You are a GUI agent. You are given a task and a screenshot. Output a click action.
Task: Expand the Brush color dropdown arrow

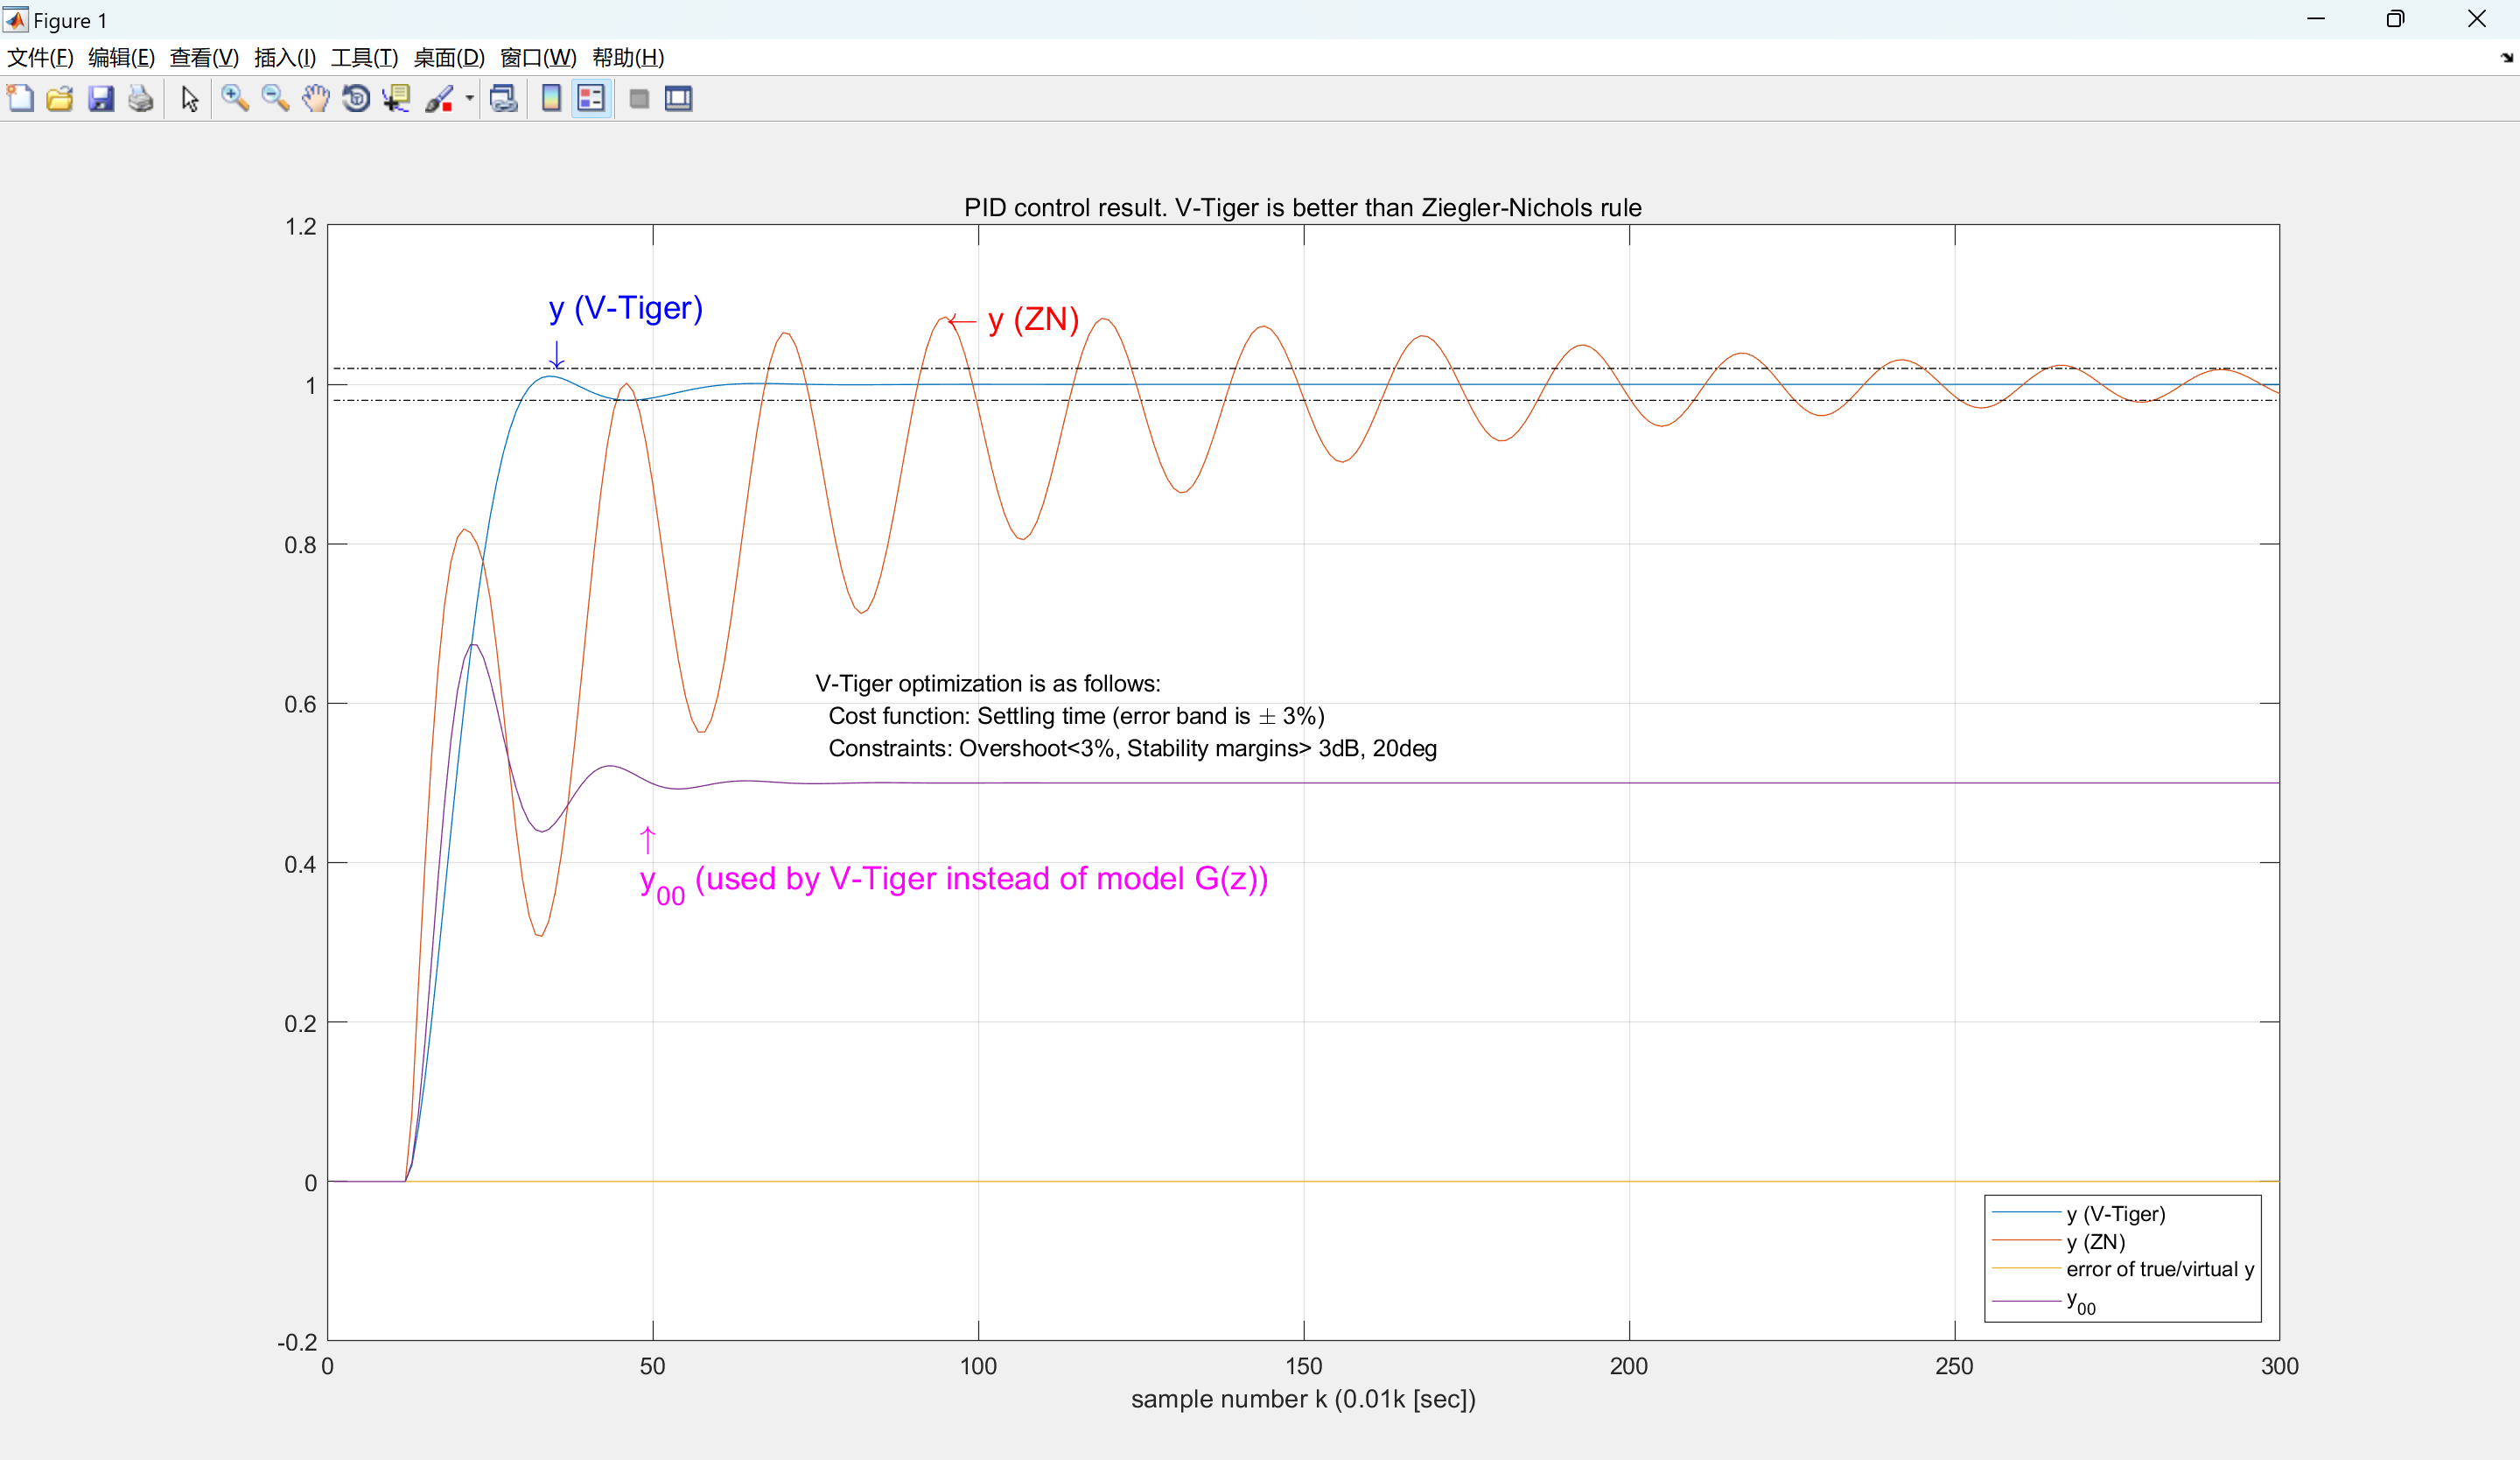click(469, 98)
